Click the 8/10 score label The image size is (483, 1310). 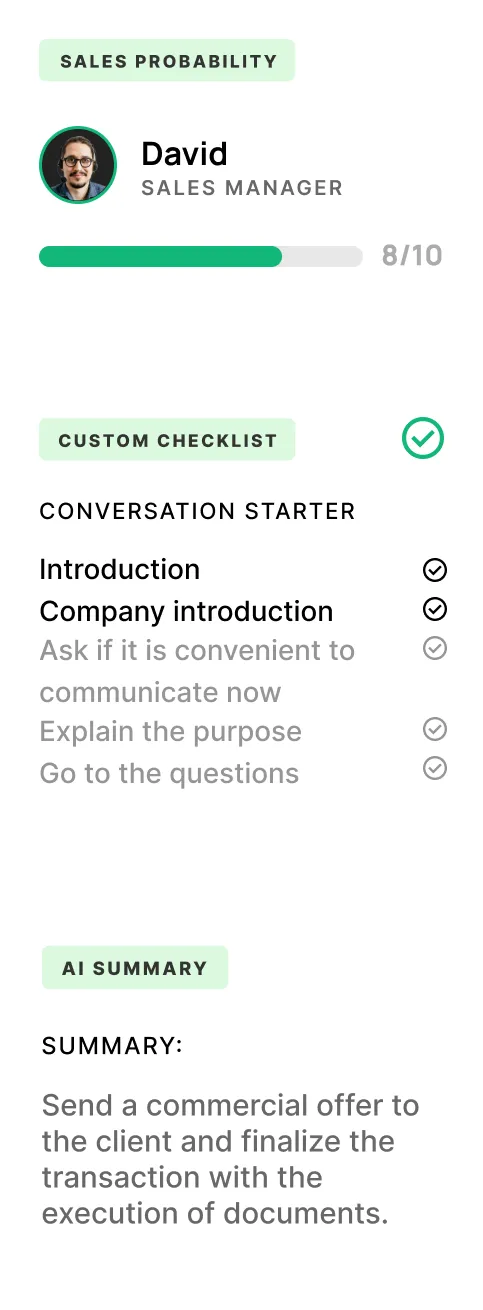[412, 256]
